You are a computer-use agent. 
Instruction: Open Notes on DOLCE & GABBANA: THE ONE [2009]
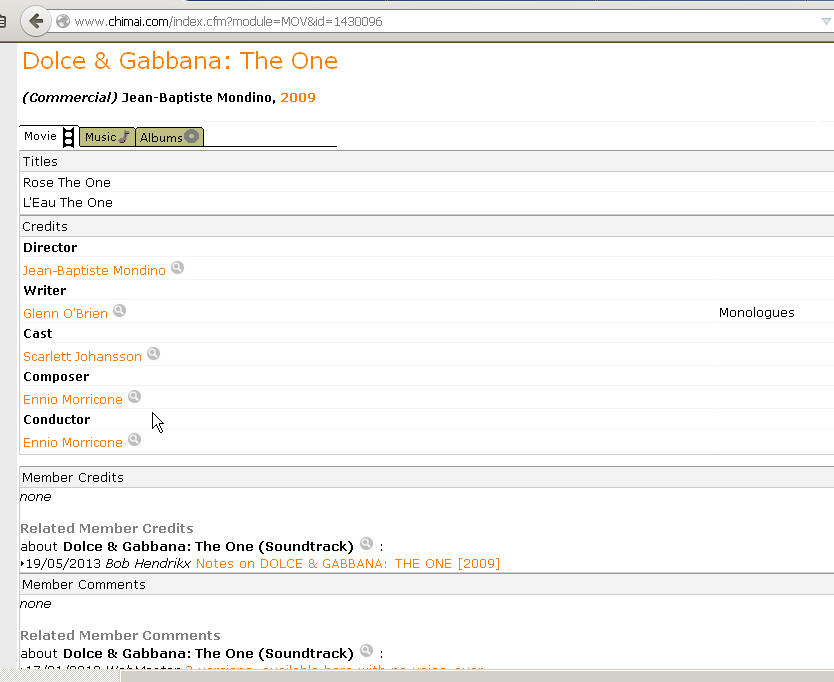pyautogui.click(x=348, y=563)
